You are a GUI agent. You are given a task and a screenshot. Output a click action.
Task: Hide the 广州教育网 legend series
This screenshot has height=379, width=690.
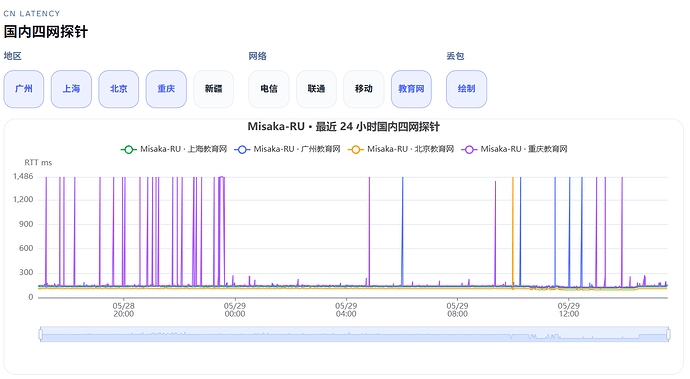click(287, 149)
